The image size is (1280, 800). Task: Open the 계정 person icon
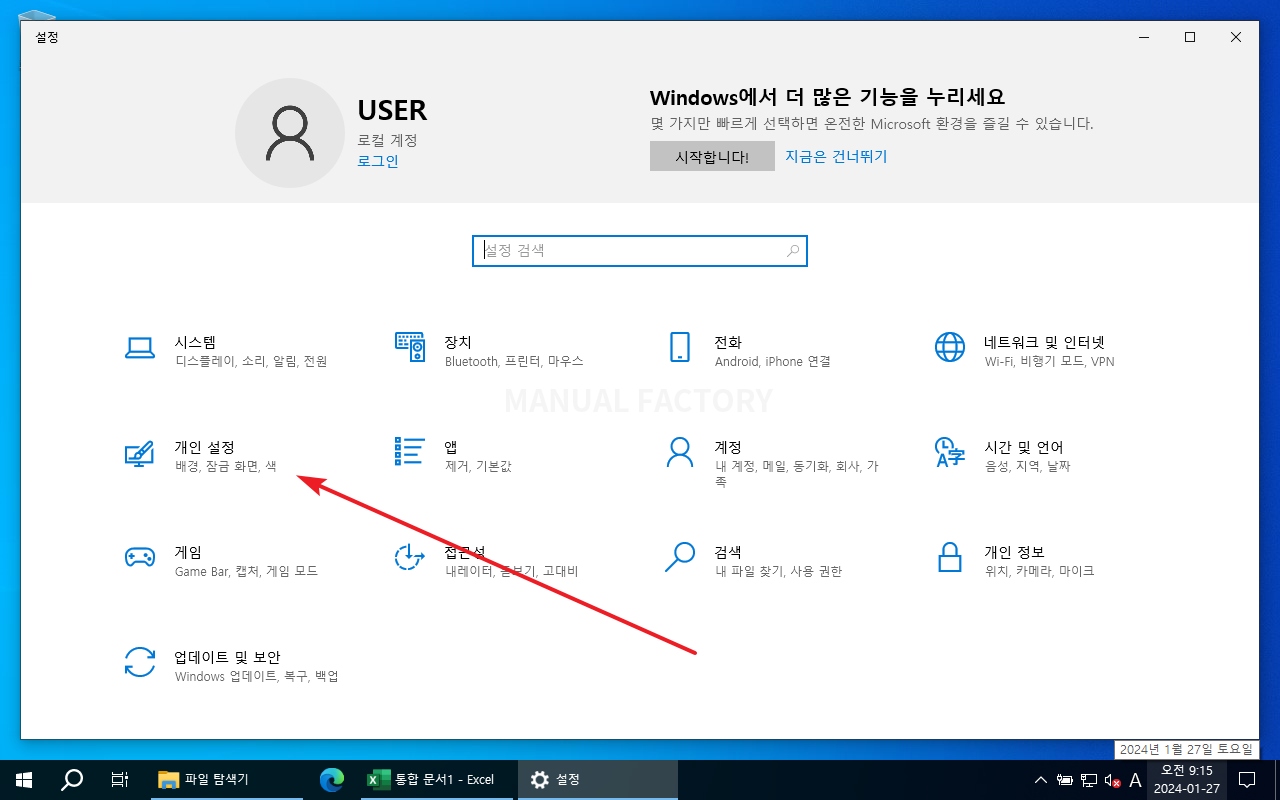(x=680, y=452)
